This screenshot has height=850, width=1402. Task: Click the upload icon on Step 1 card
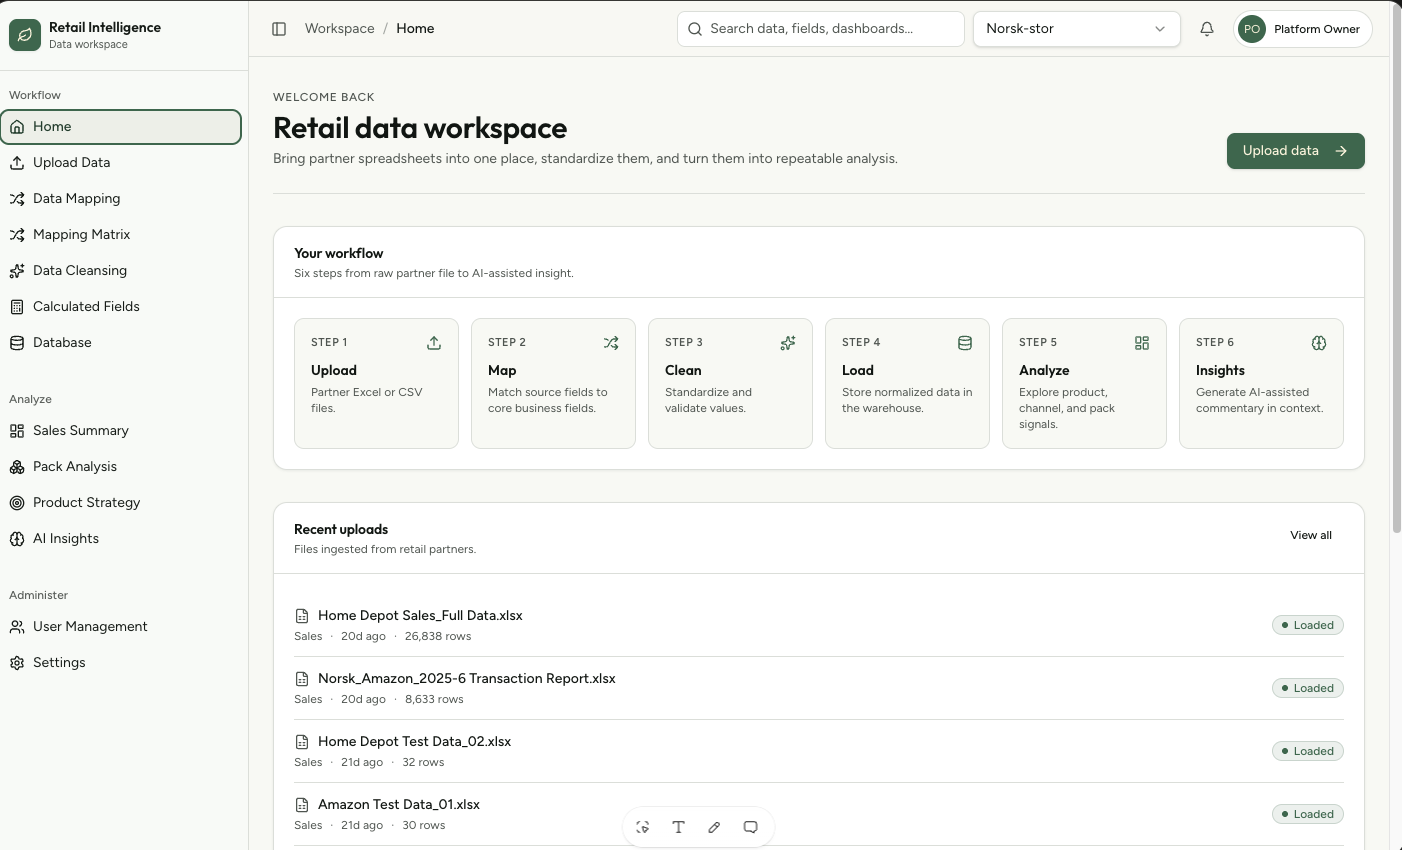(434, 343)
